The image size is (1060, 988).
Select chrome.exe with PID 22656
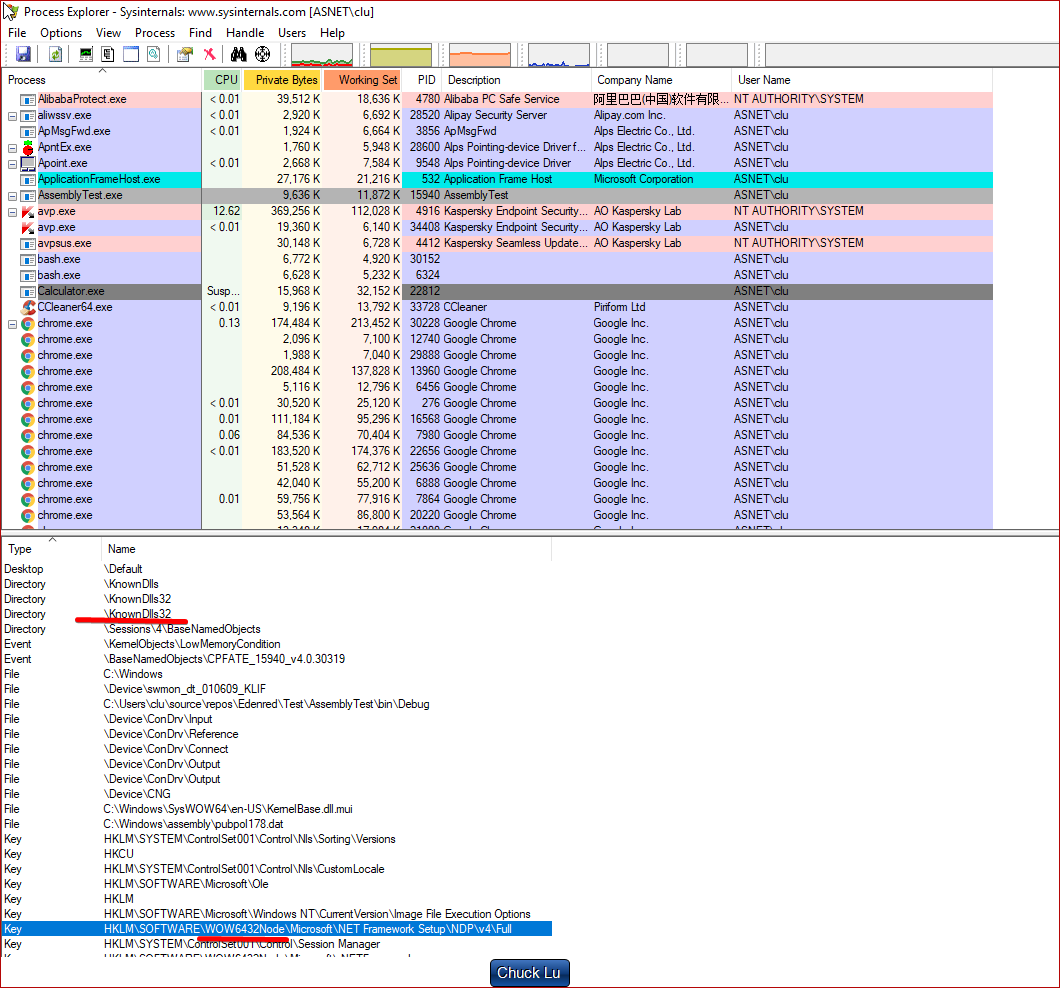[x=497, y=451]
